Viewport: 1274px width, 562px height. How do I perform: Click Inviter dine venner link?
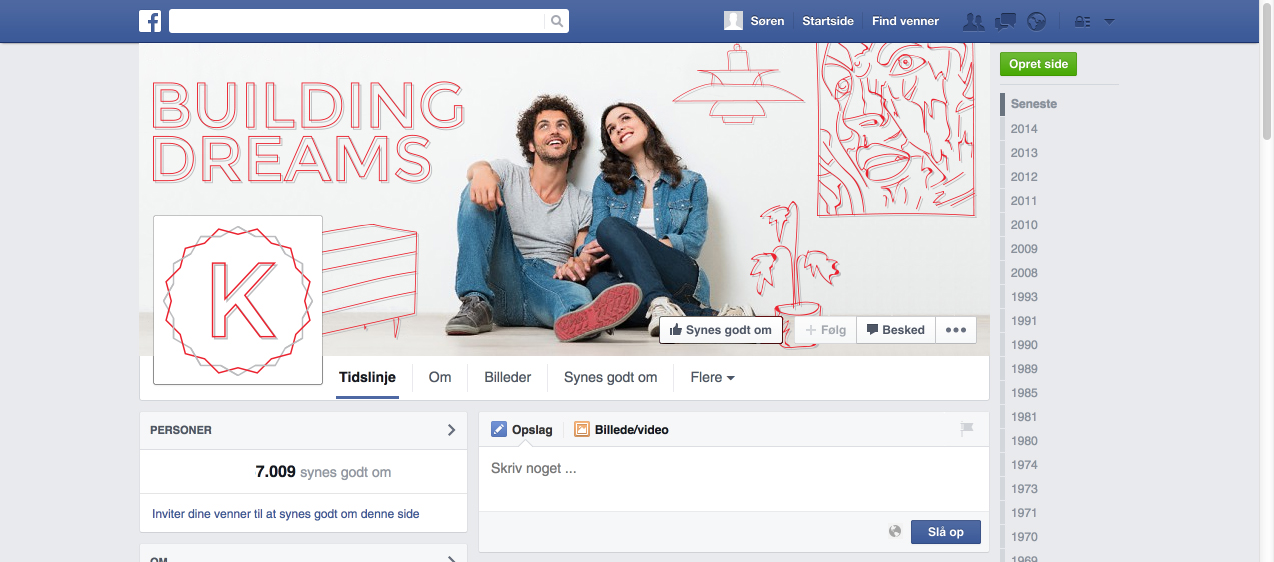tap(285, 514)
